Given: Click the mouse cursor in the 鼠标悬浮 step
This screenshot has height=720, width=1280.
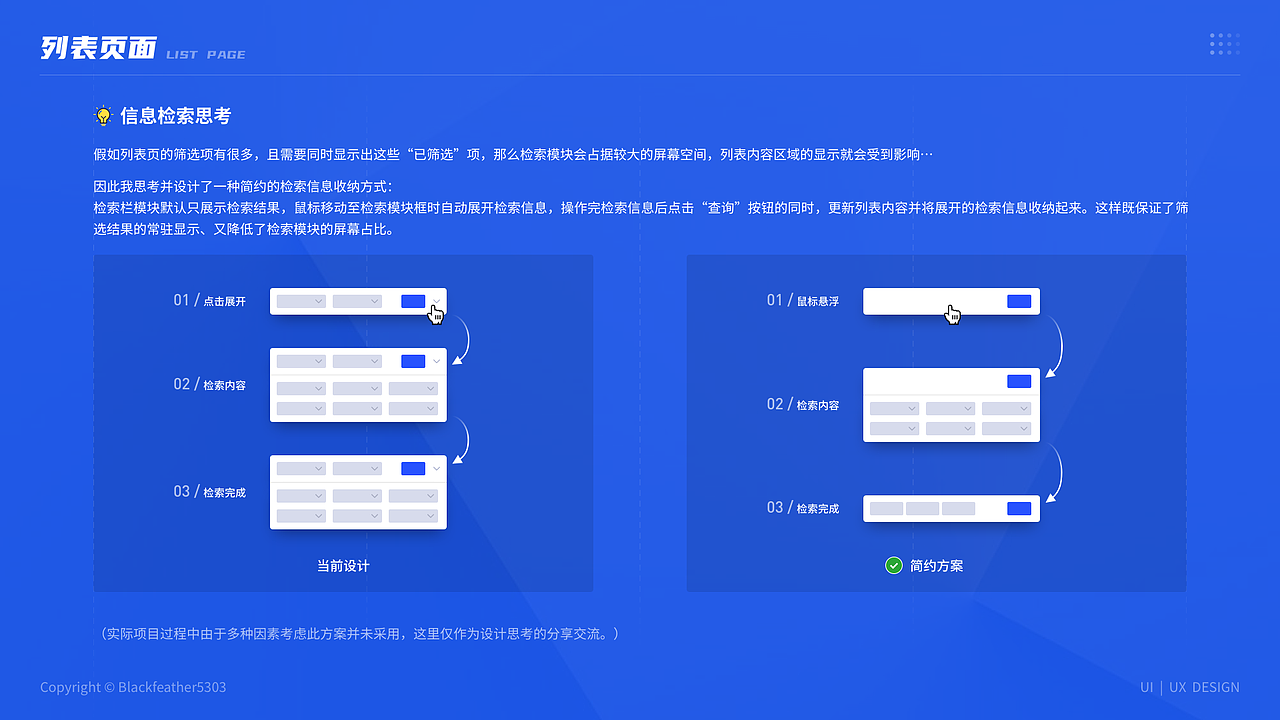Looking at the screenshot, I should tap(952, 313).
